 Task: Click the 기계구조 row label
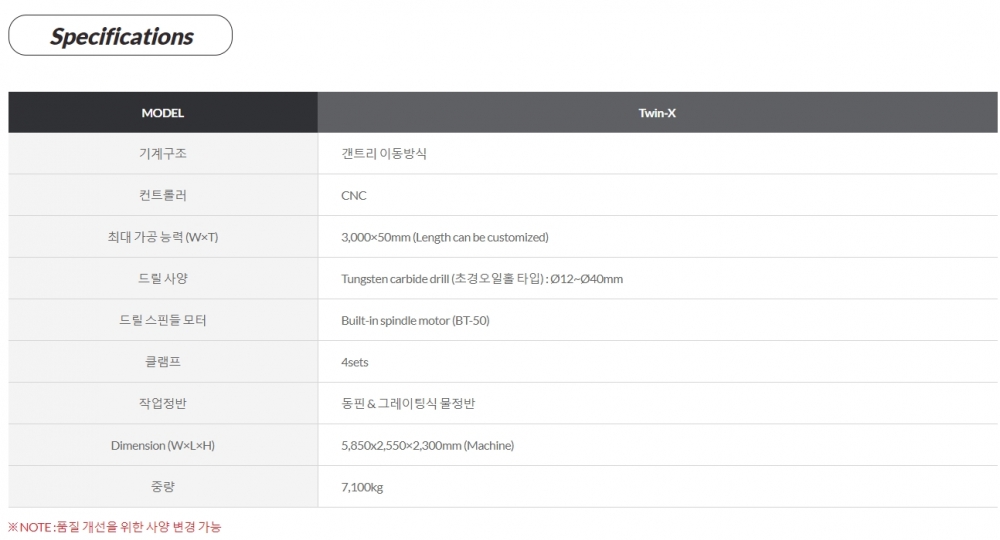coord(163,154)
